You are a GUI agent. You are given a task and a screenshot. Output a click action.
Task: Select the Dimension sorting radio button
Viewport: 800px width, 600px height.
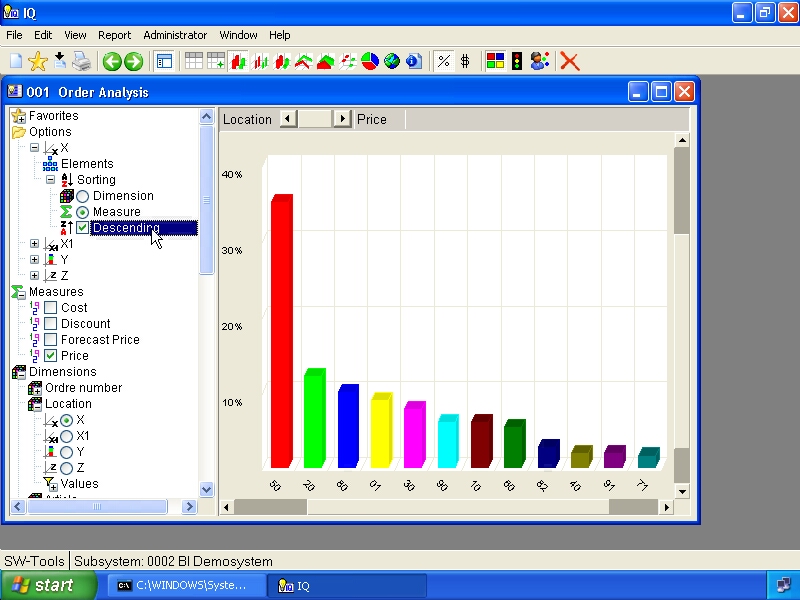82,196
